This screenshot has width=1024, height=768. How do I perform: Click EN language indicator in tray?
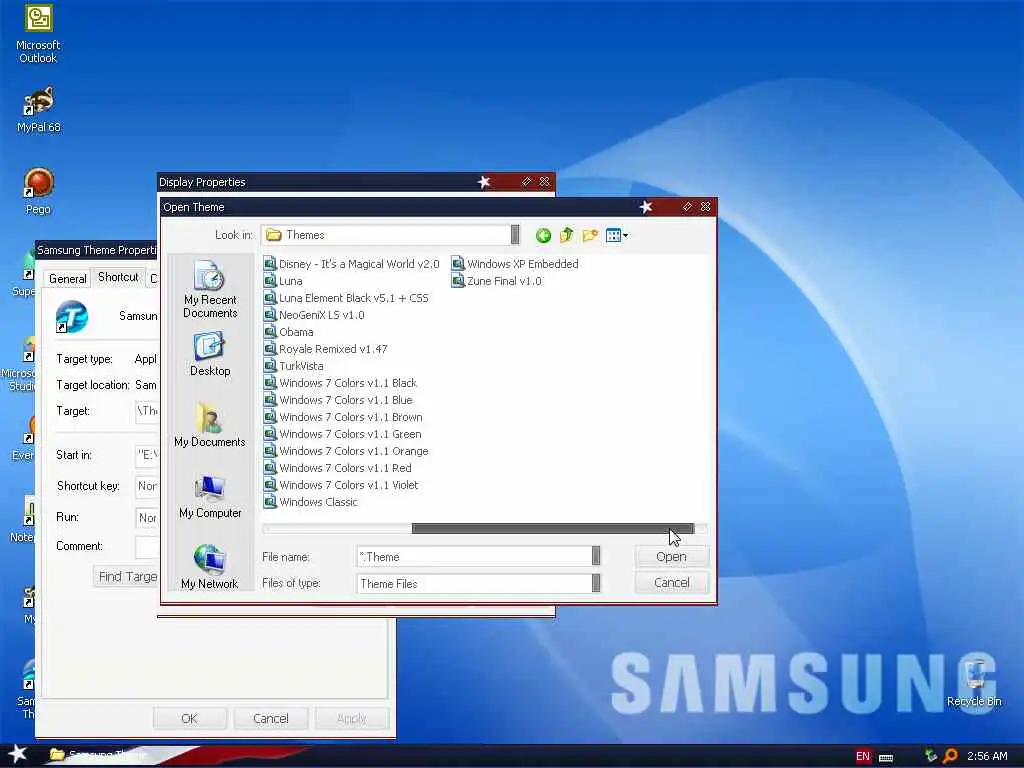(863, 756)
